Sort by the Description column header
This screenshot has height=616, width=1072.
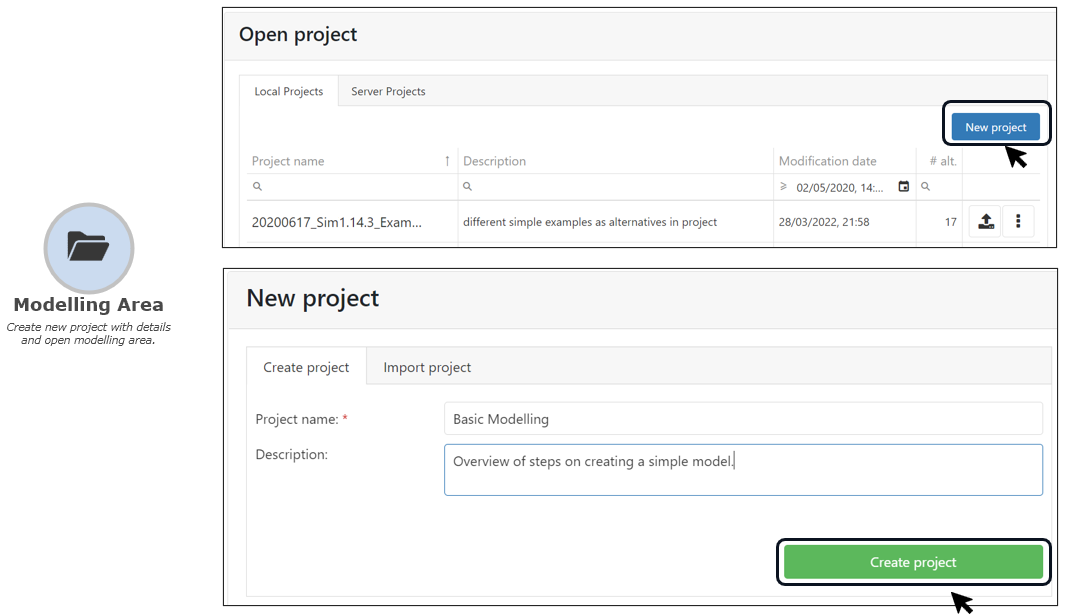pyautogui.click(x=494, y=161)
